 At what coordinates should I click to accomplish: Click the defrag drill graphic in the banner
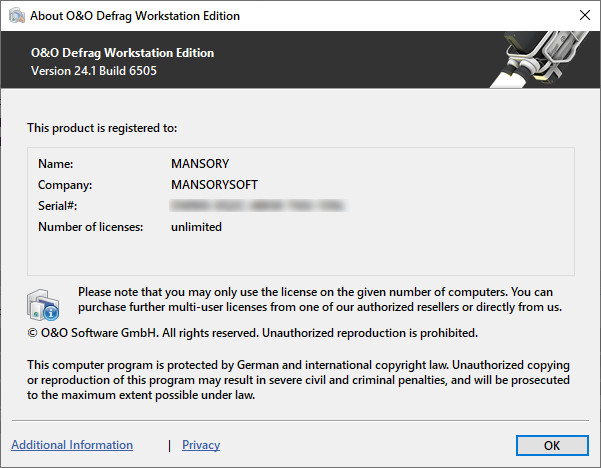[545, 58]
